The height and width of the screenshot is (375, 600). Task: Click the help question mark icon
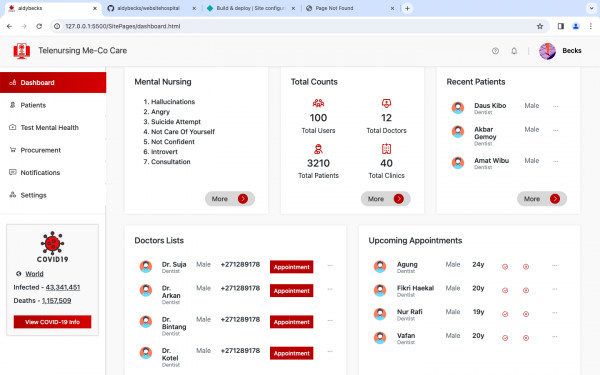coord(495,51)
